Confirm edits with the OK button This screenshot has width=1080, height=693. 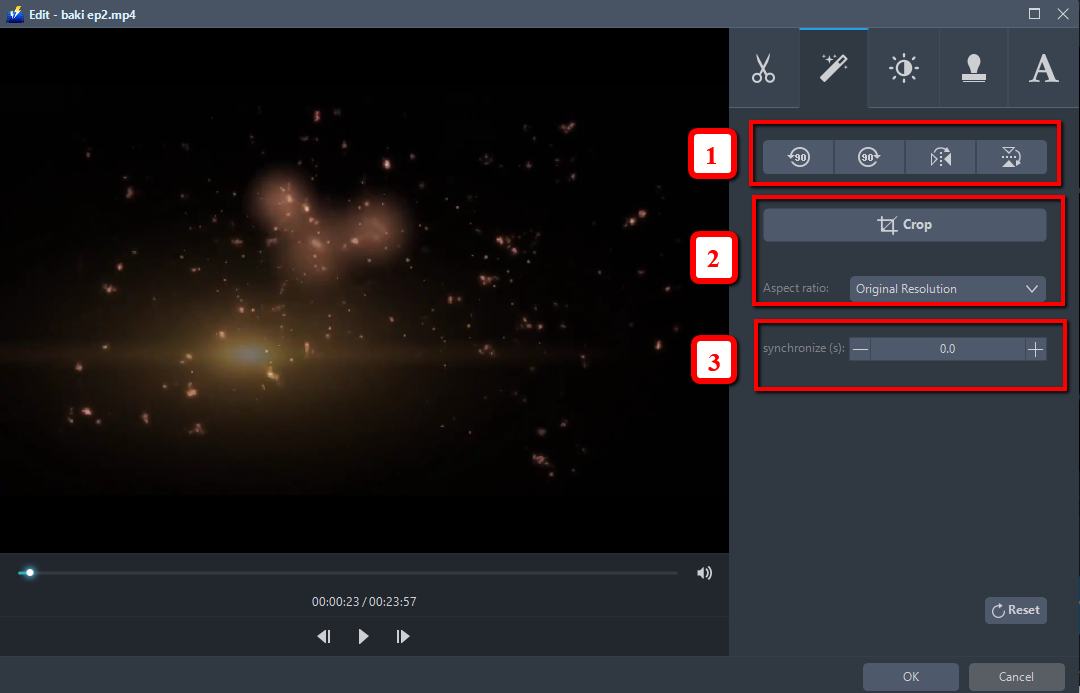click(x=910, y=676)
